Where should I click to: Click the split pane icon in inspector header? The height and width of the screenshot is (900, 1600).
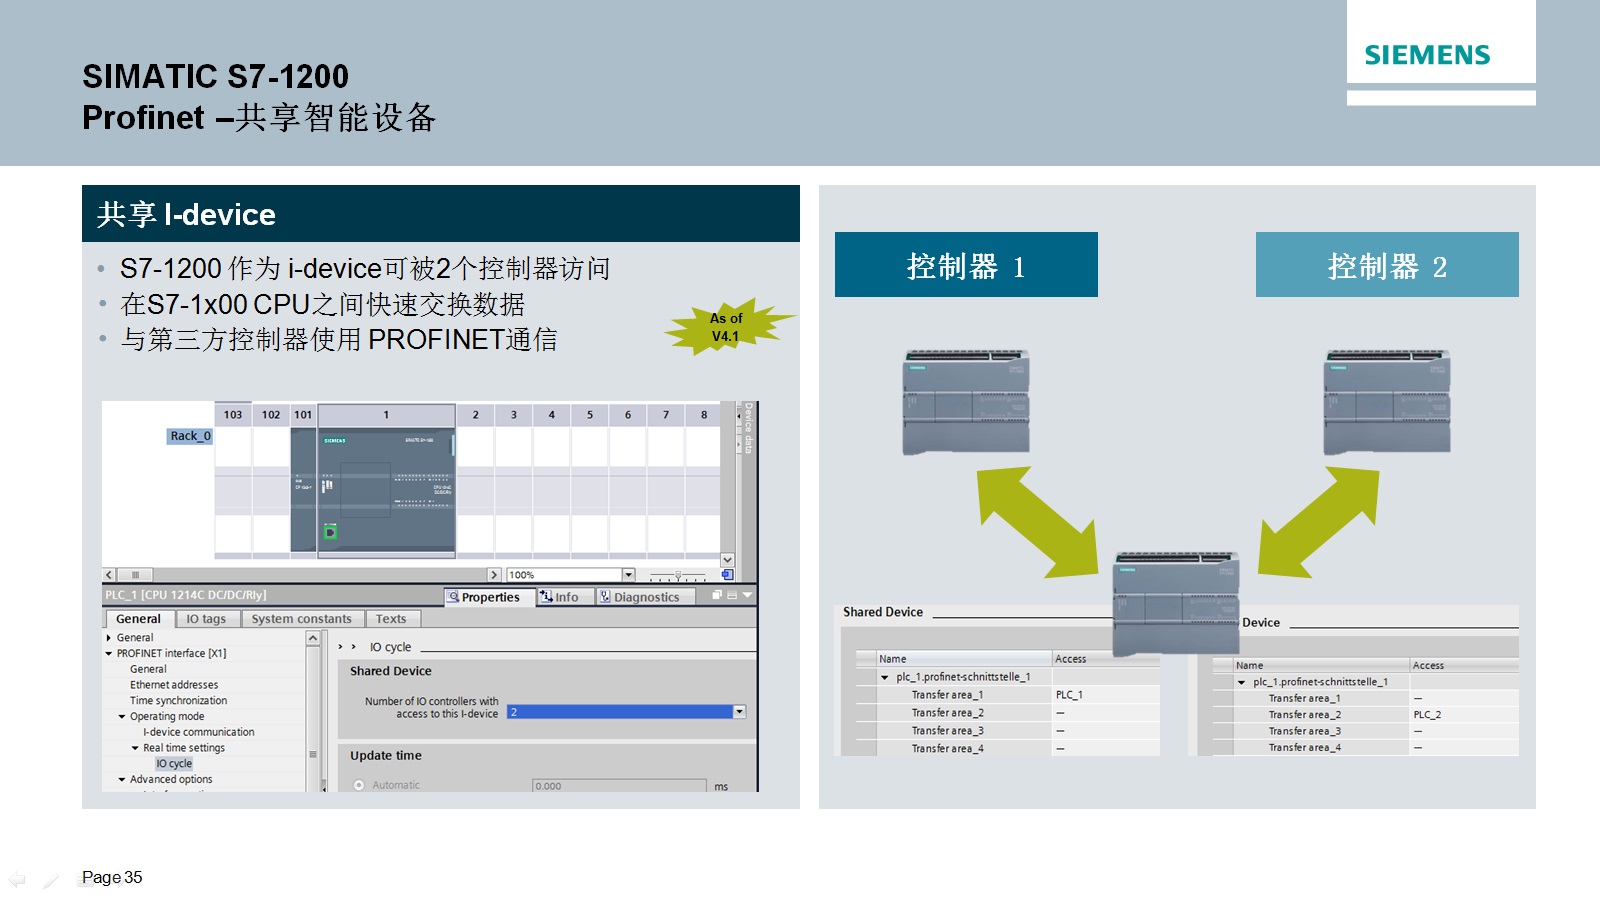click(732, 595)
